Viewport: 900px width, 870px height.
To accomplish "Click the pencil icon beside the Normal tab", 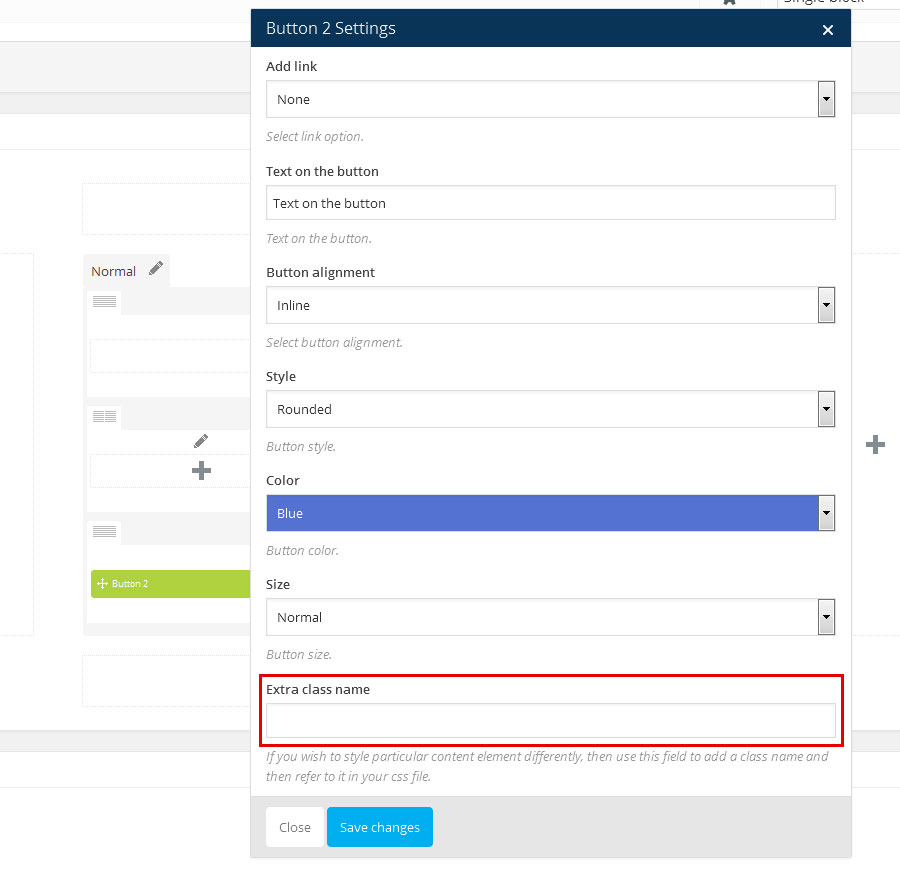I will (155, 269).
